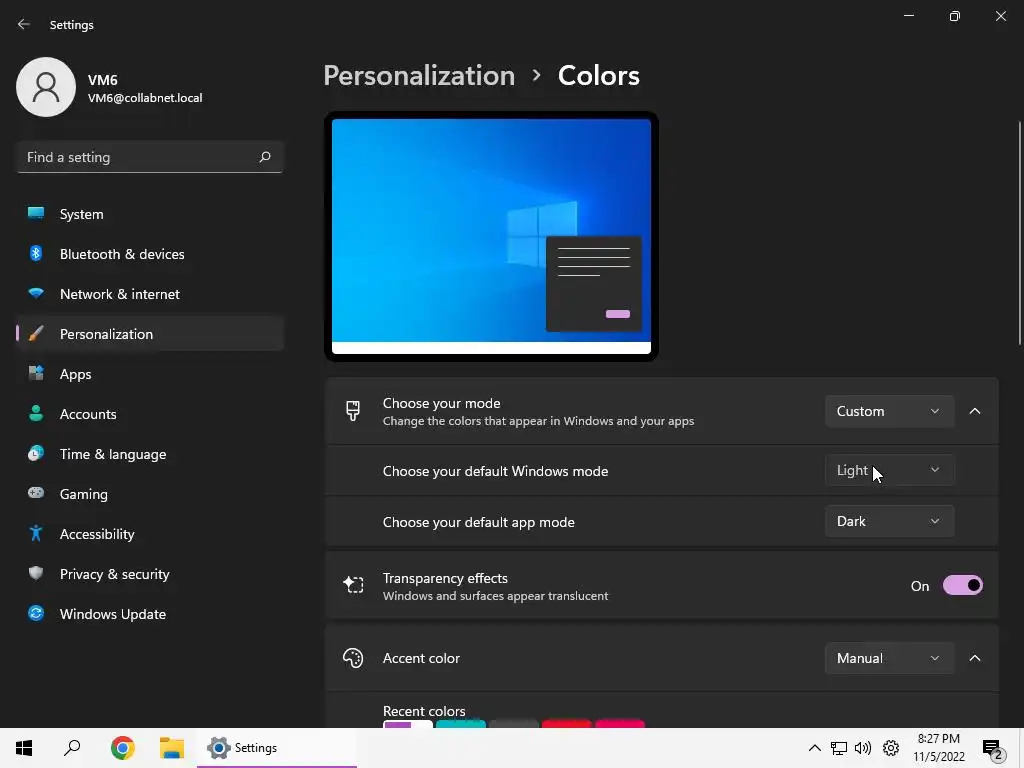This screenshot has width=1024, height=768.
Task: Open Accessibility settings category
Action: 150,534
